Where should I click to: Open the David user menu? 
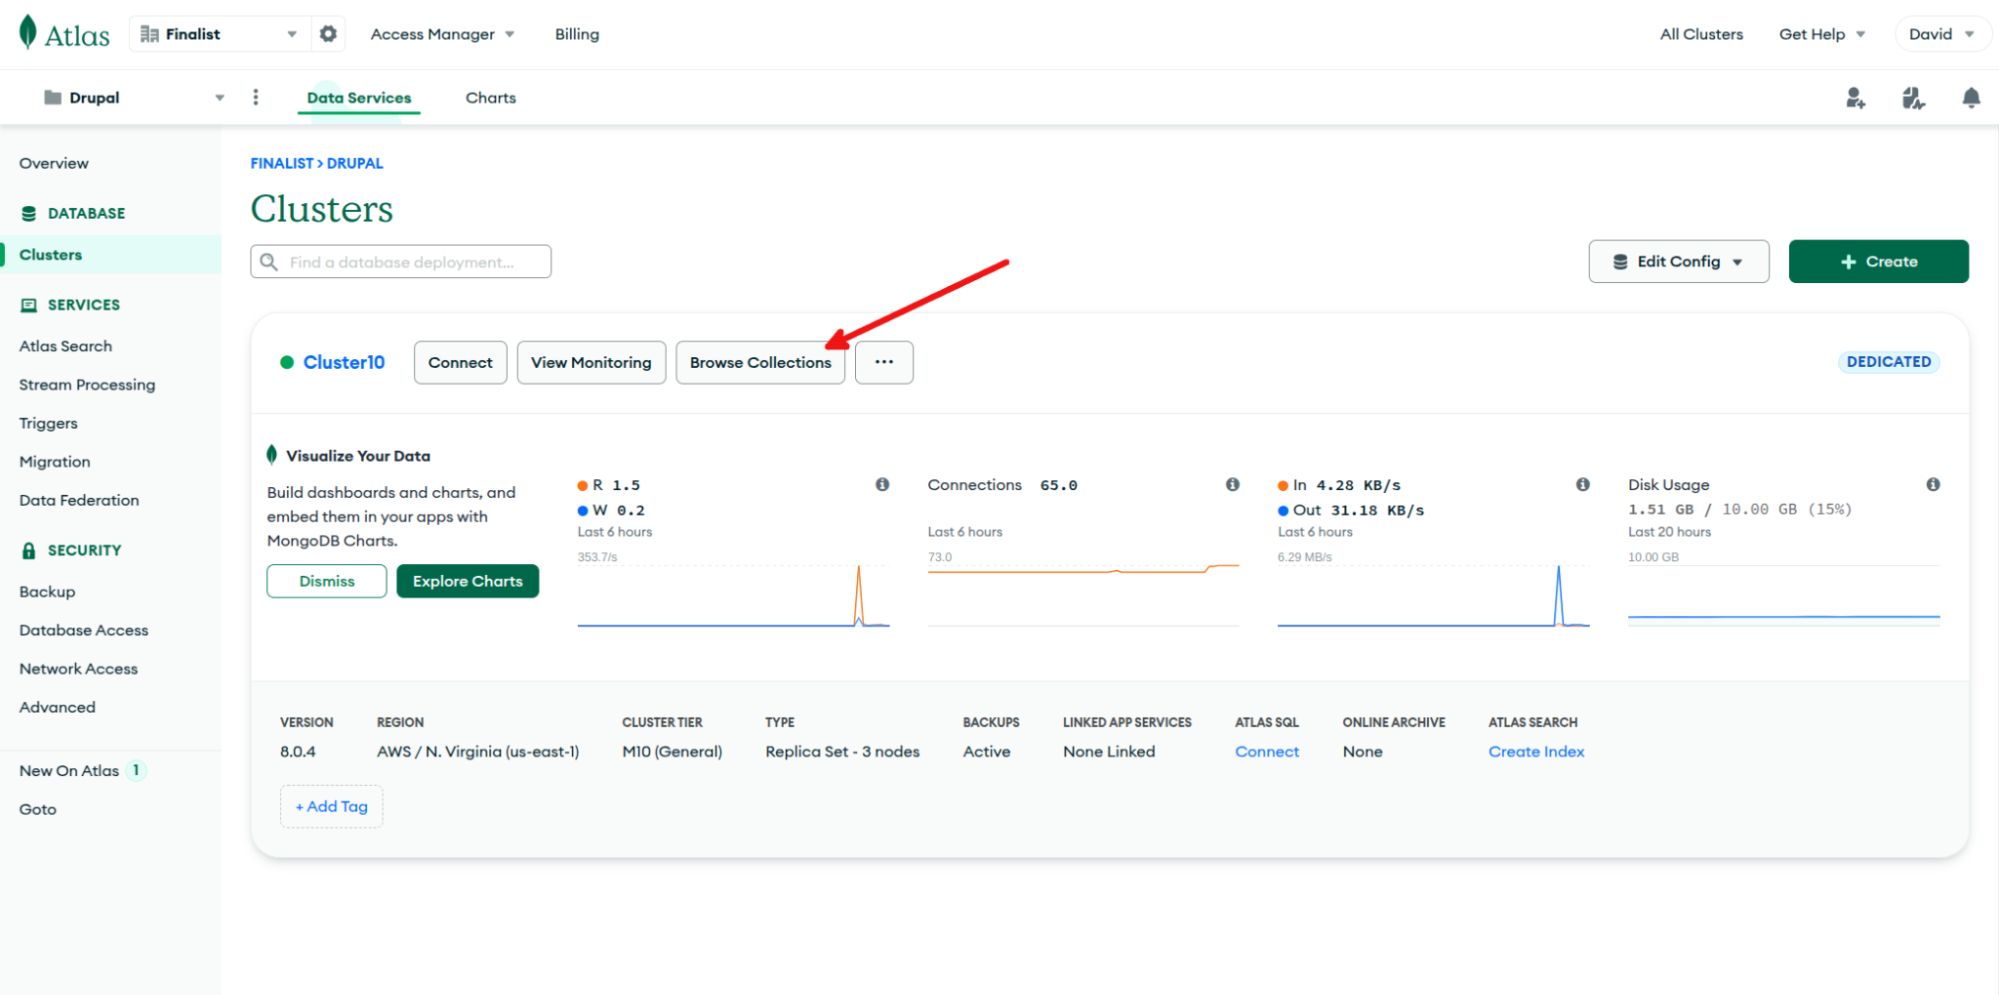(x=1941, y=34)
